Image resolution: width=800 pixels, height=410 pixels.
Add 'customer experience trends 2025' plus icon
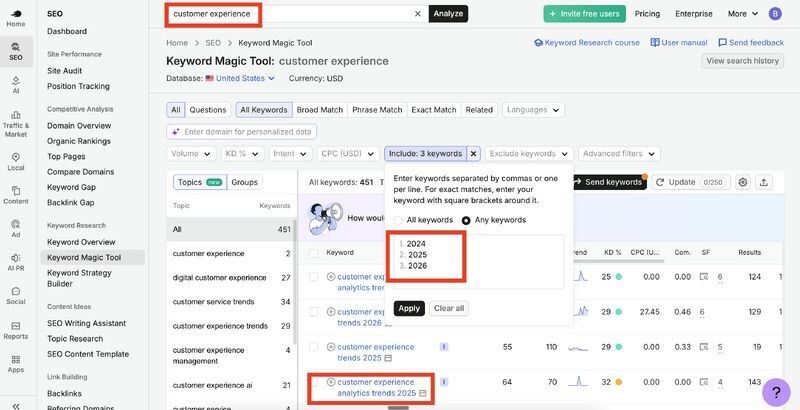(x=331, y=347)
